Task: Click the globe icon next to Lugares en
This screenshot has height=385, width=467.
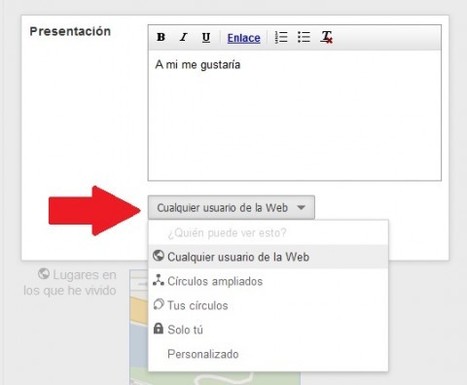Action: coord(43,274)
